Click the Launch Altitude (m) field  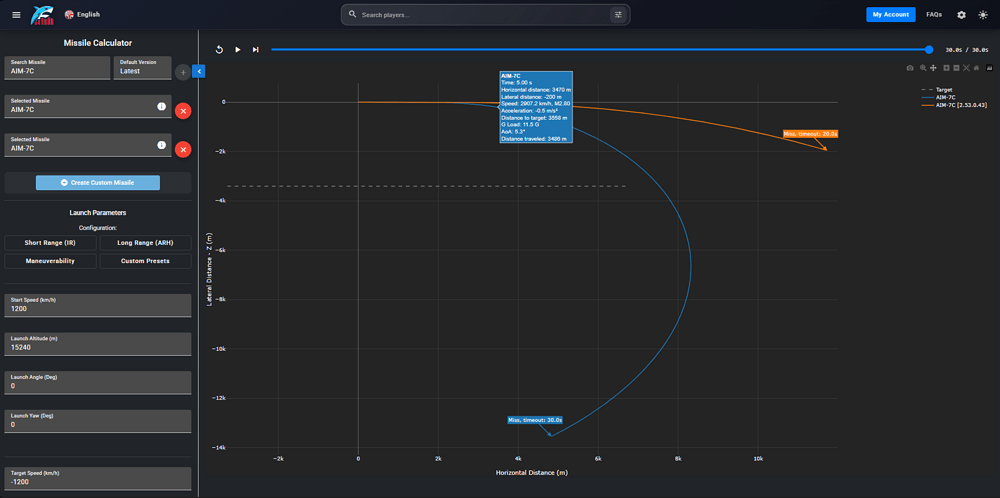click(x=98, y=344)
